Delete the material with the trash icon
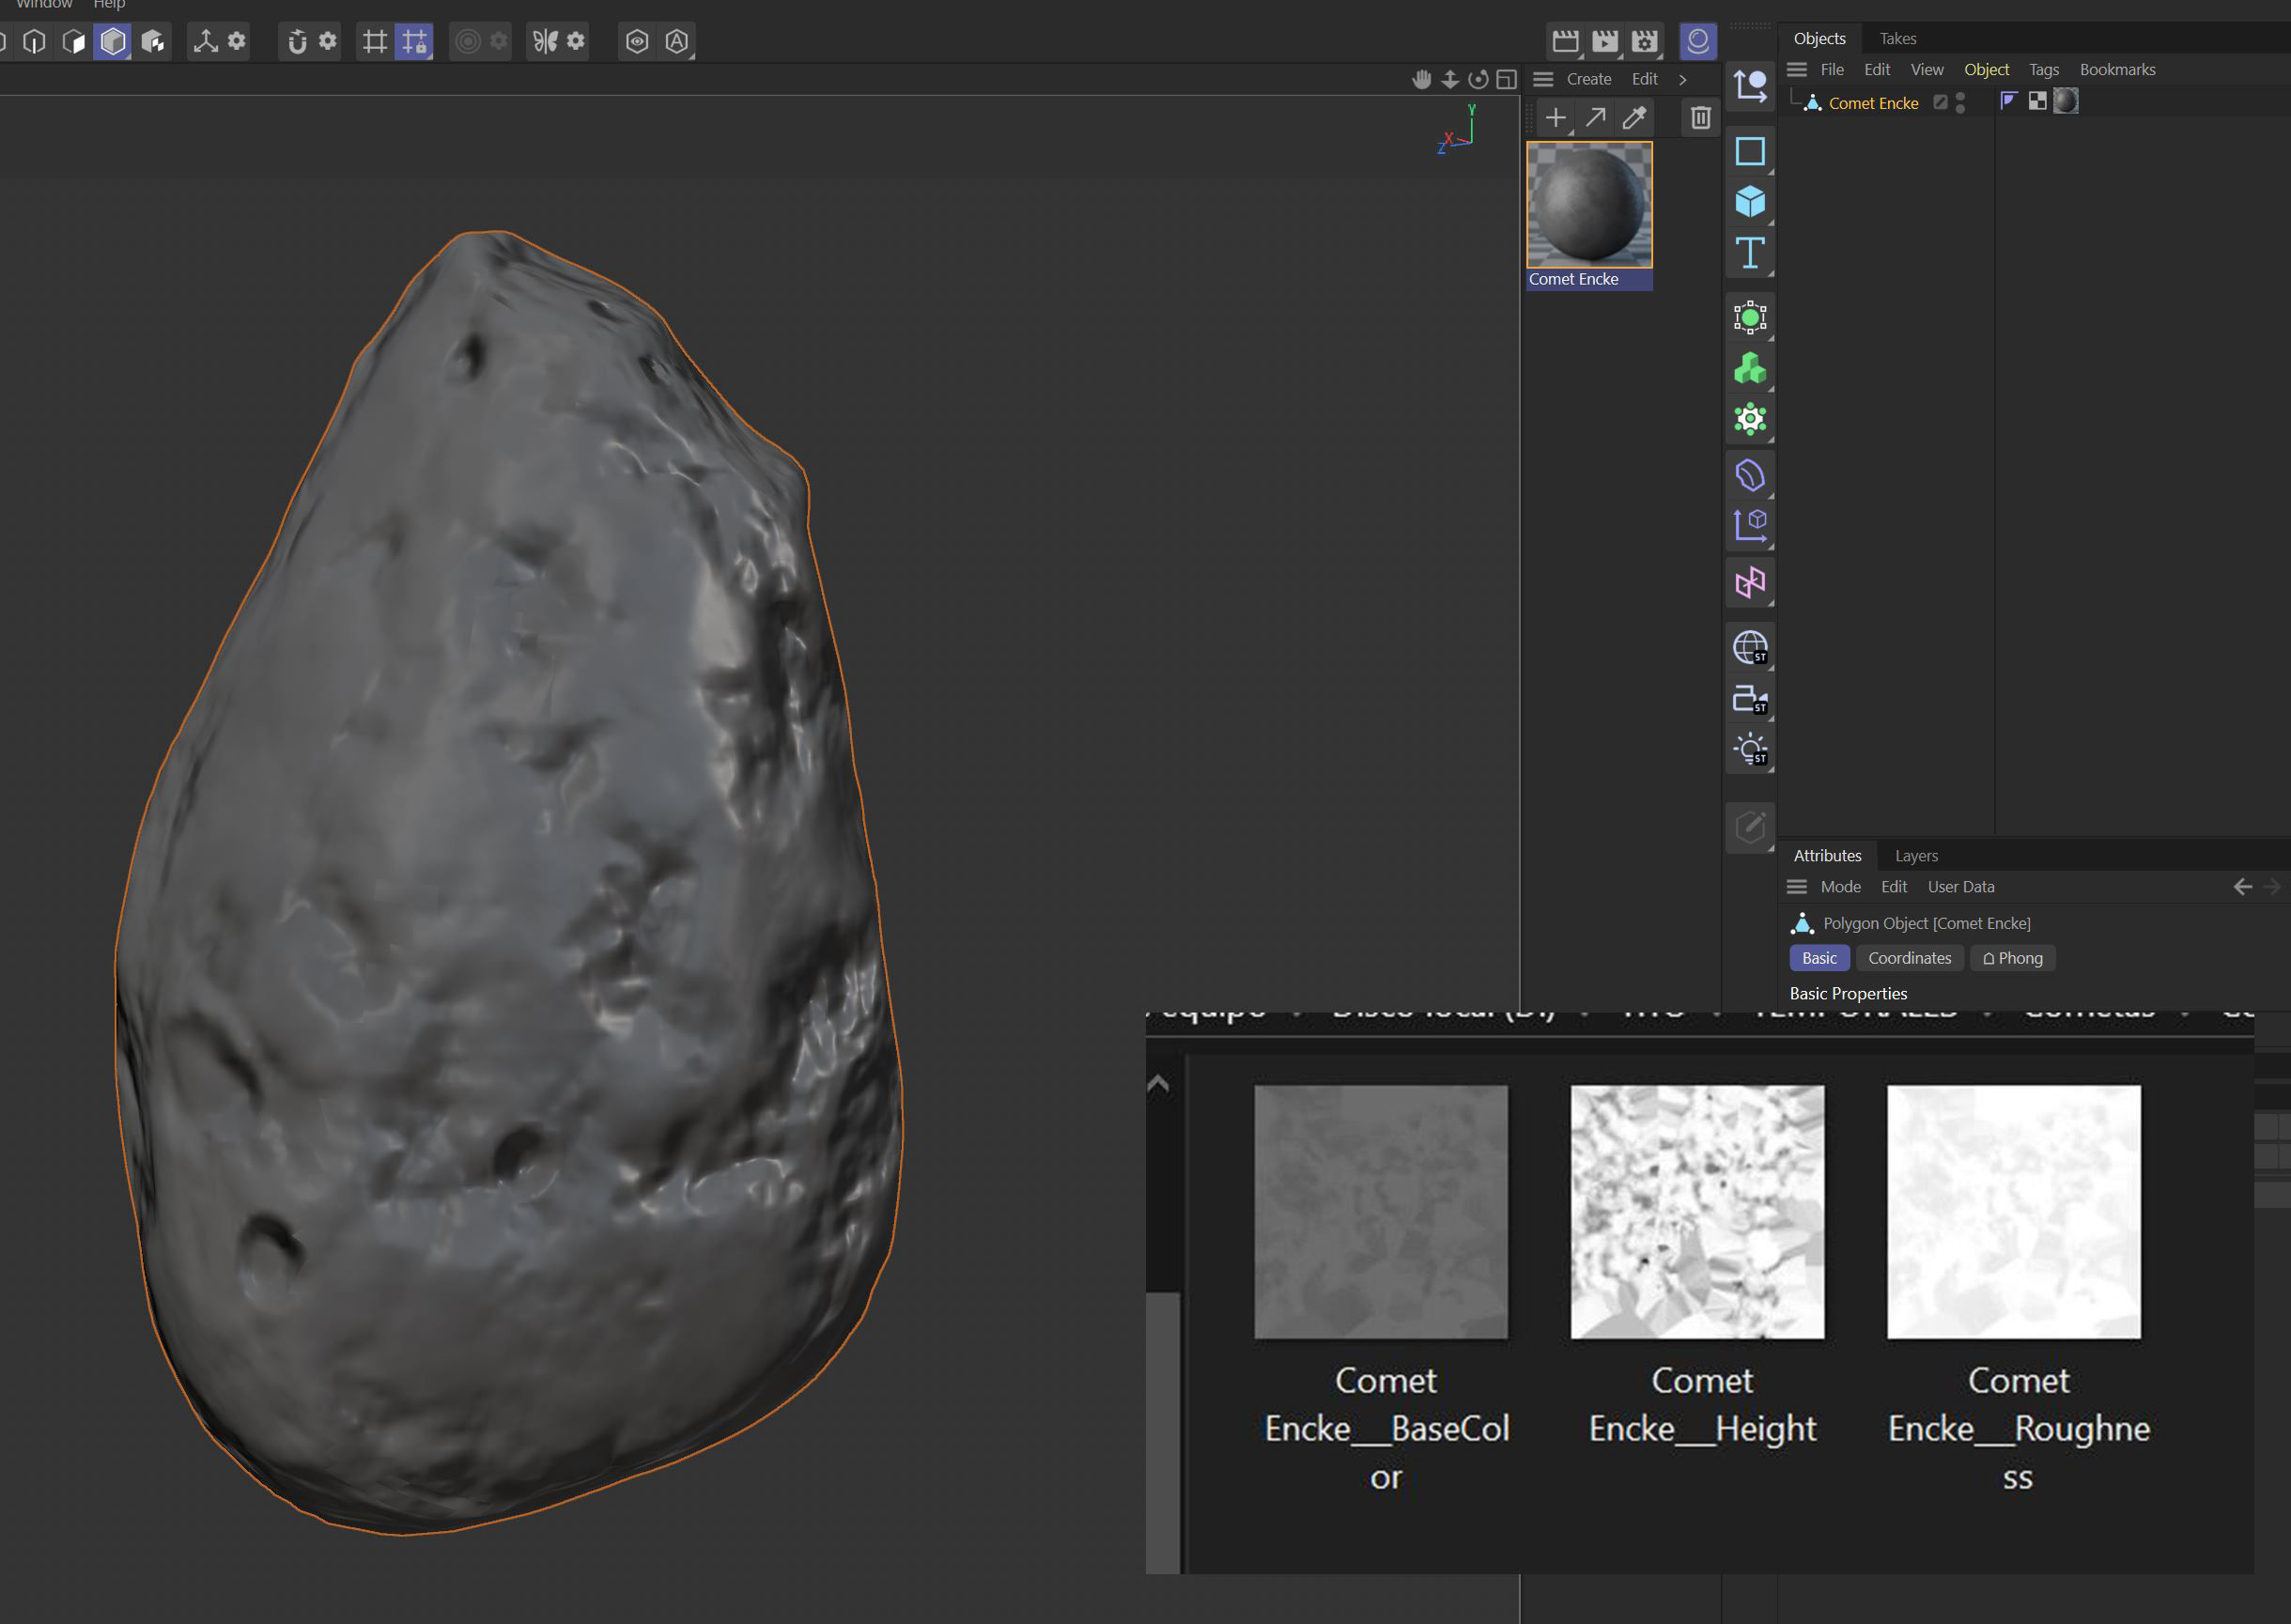Screen dimensions: 2291x1624 [x=1700, y=118]
